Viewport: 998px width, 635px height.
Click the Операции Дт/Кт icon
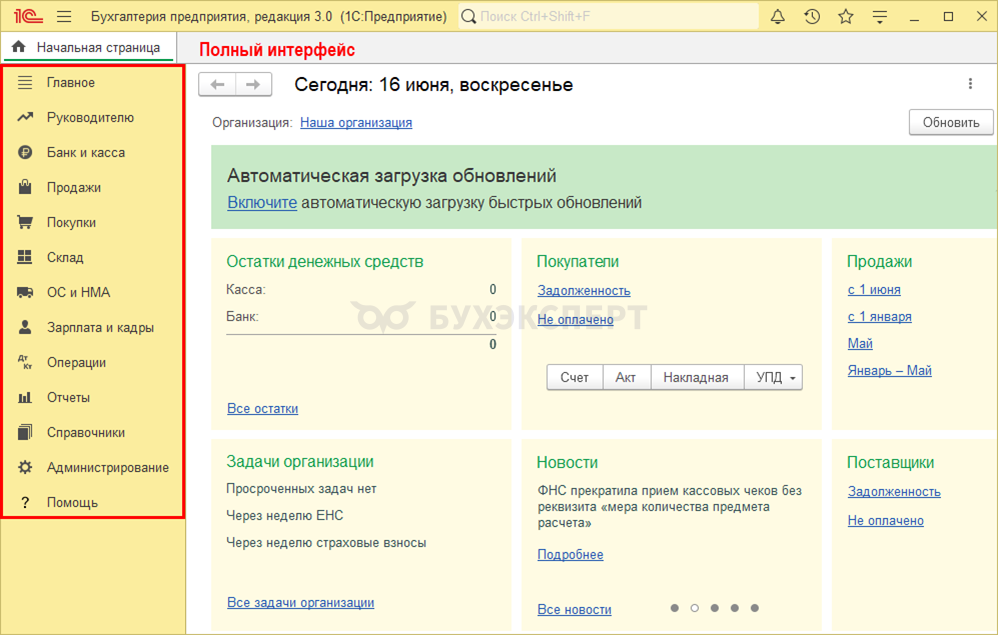25,362
